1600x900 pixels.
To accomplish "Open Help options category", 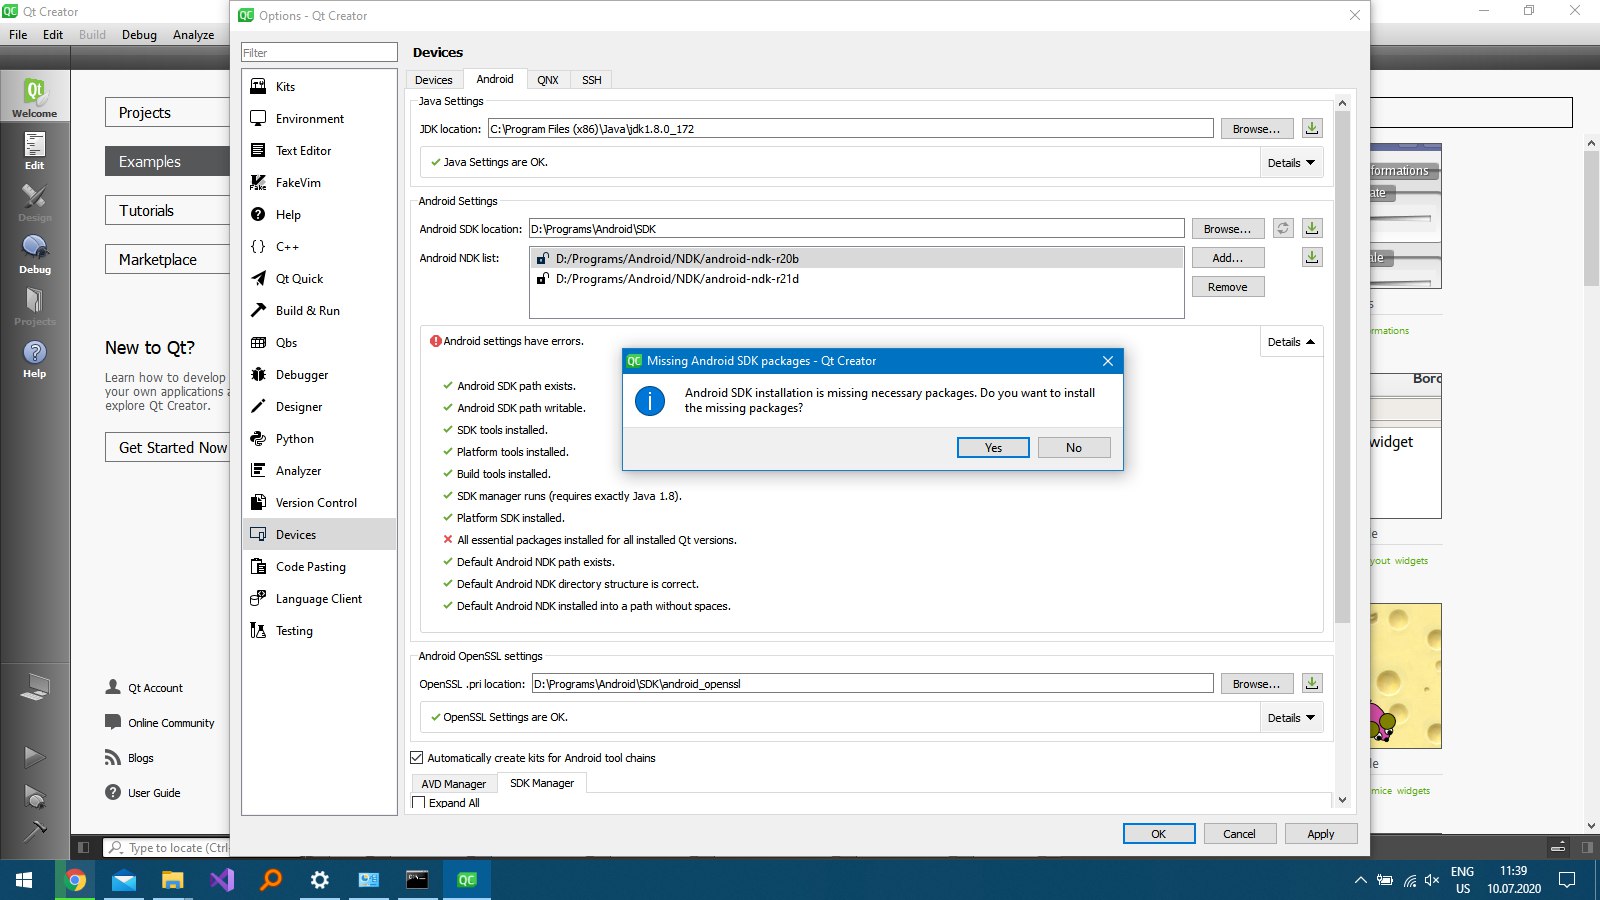I will pyautogui.click(x=319, y=215).
